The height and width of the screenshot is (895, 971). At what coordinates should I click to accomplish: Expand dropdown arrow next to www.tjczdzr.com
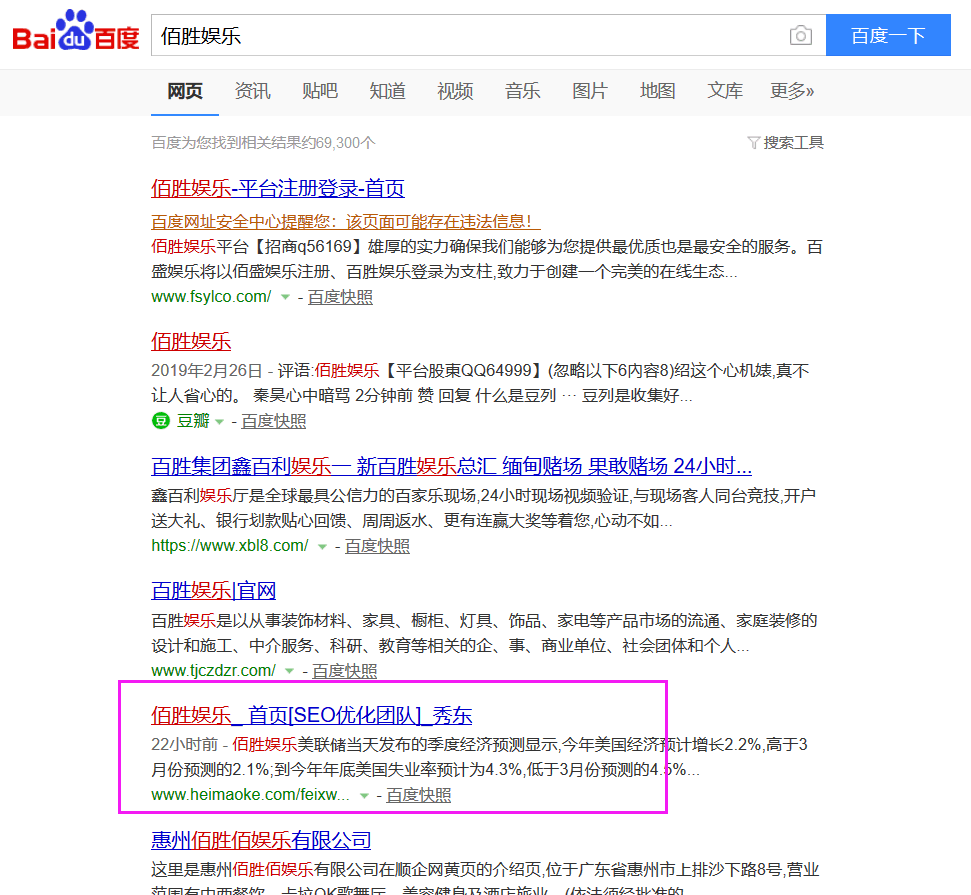click(x=289, y=671)
